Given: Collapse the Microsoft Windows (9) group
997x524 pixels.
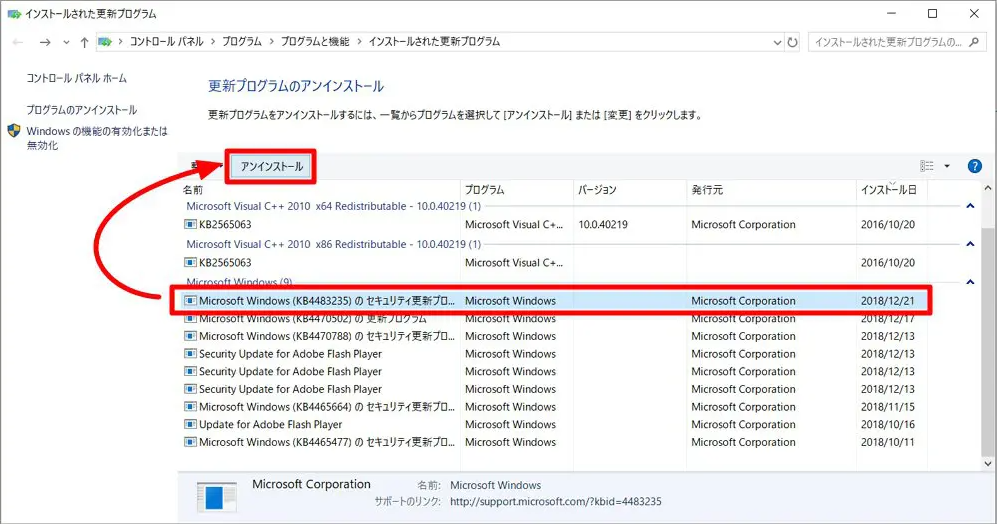Looking at the screenshot, I should pos(970,282).
